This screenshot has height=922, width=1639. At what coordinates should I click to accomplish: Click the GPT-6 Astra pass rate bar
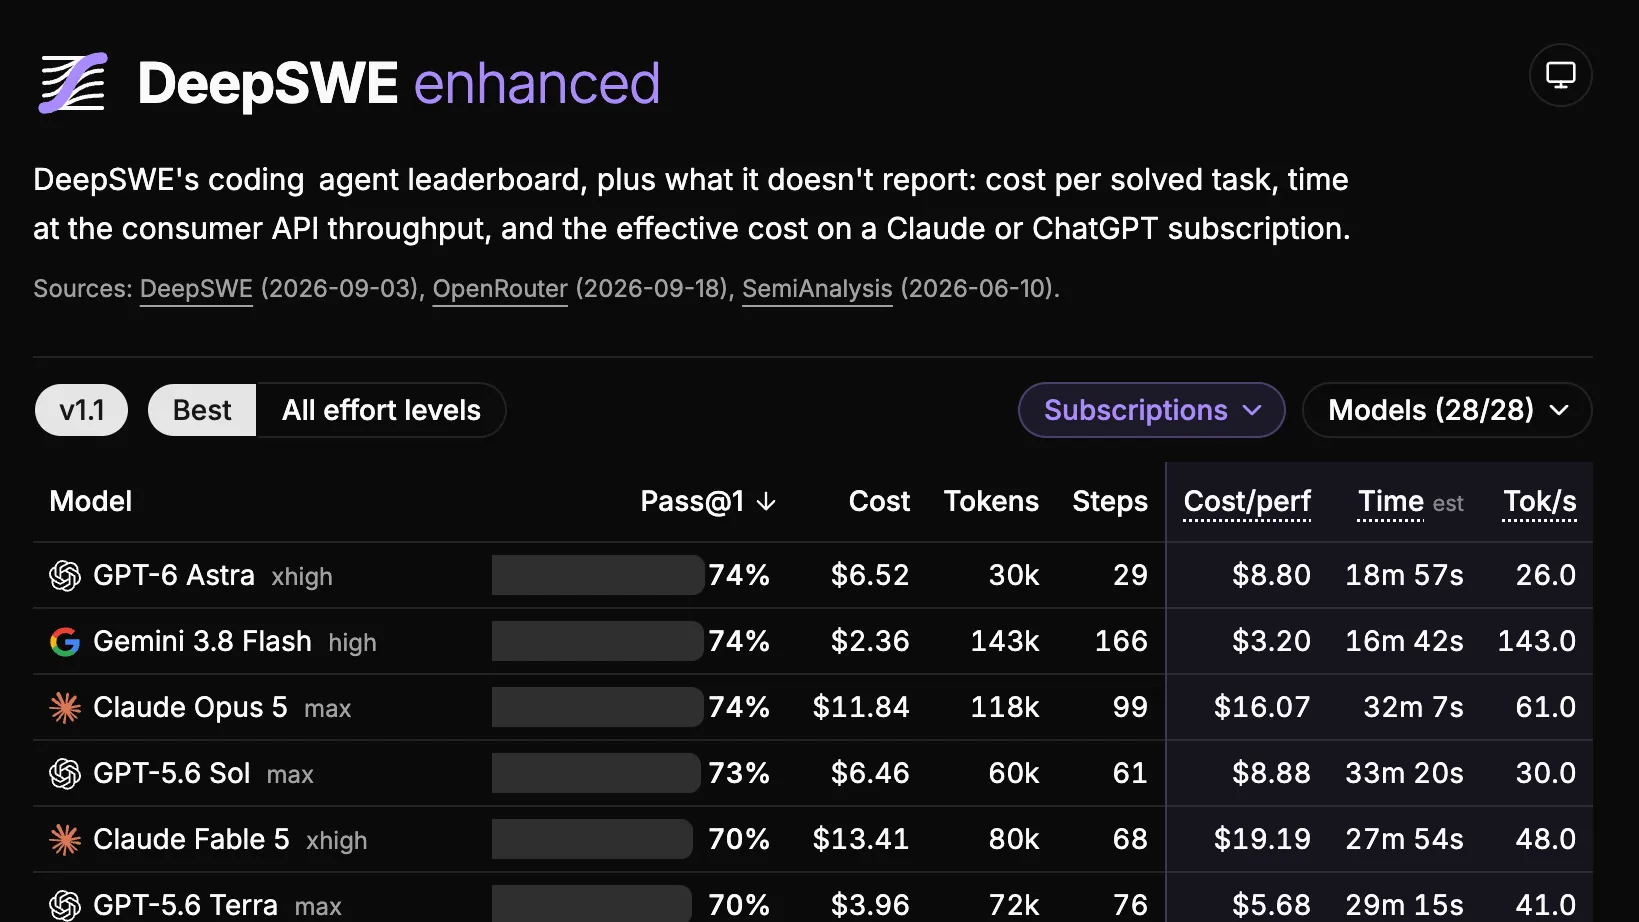click(x=598, y=575)
